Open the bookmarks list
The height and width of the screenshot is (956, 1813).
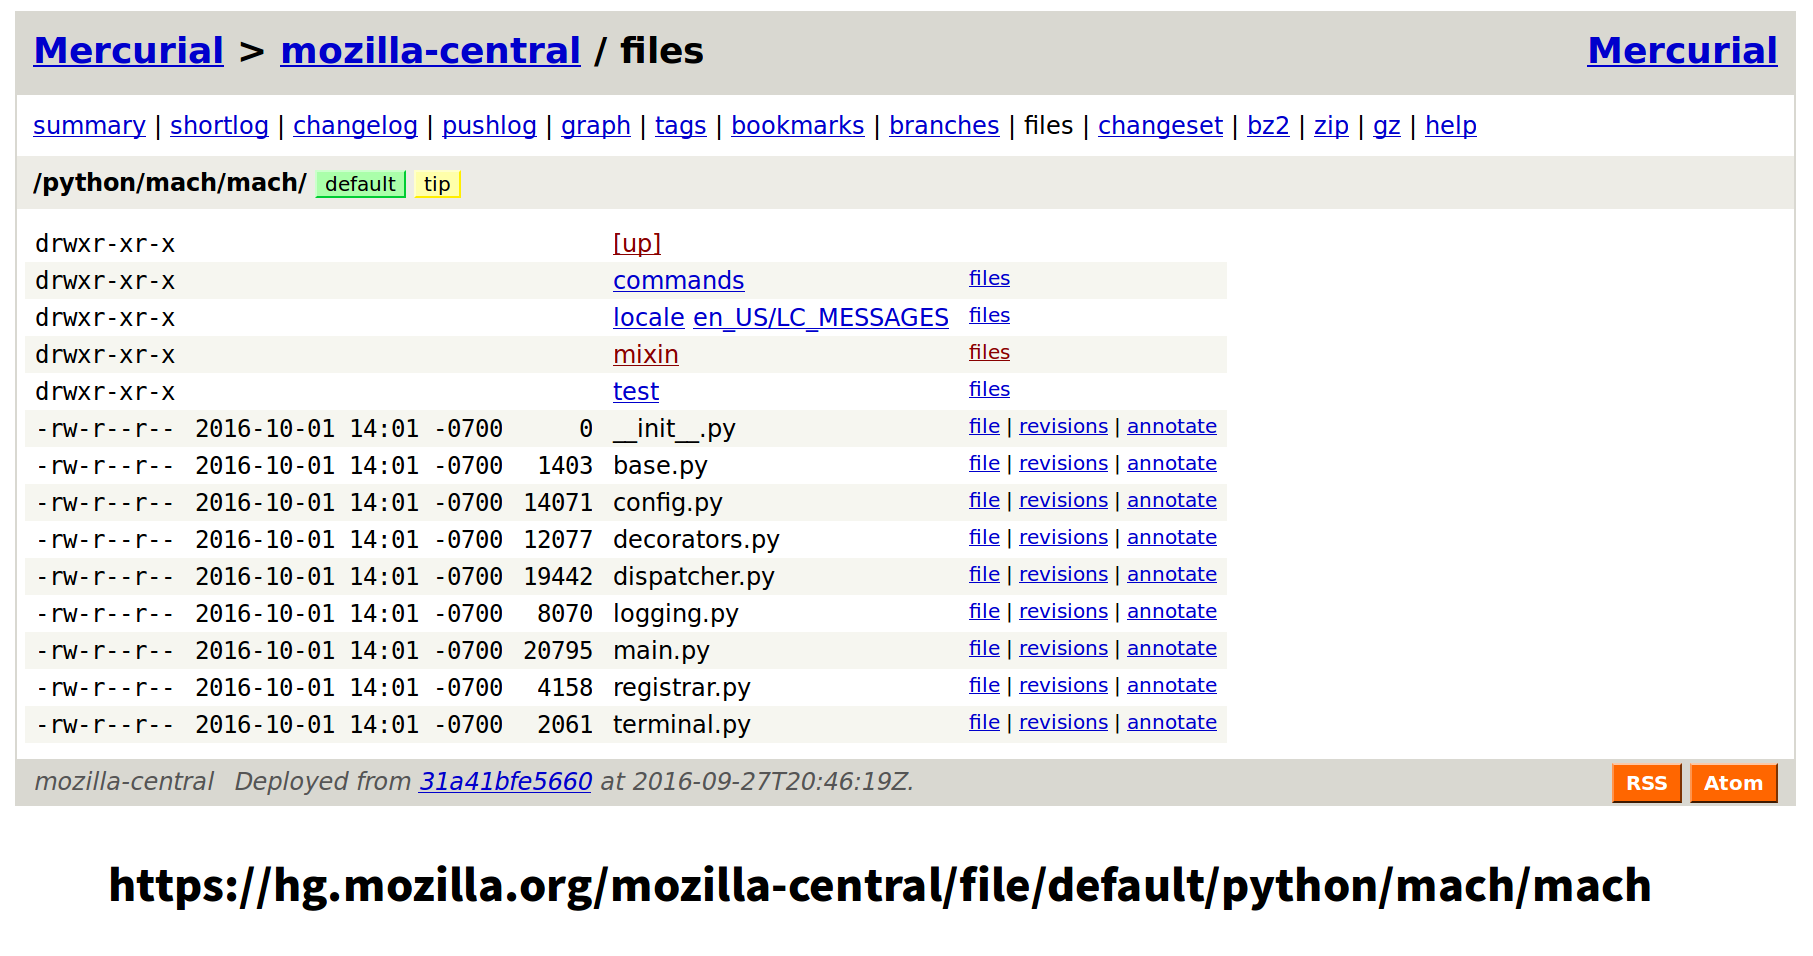pyautogui.click(x=797, y=126)
